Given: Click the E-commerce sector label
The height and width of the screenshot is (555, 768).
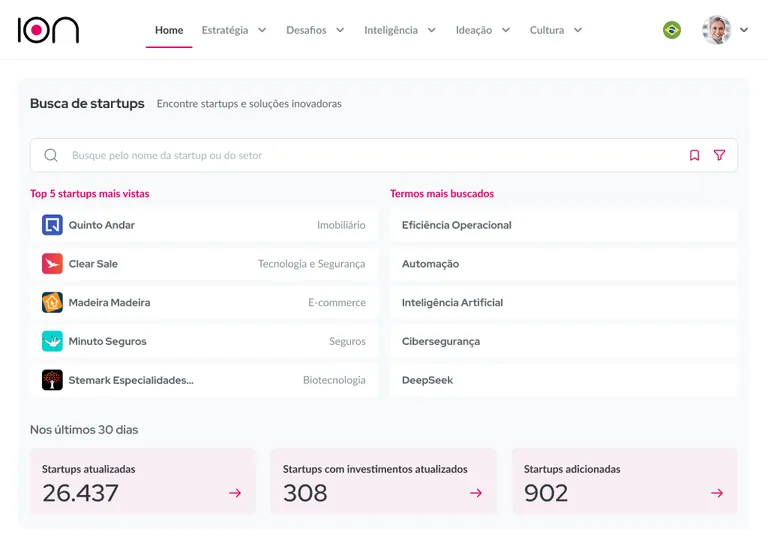Looking at the screenshot, I should pyautogui.click(x=337, y=302).
